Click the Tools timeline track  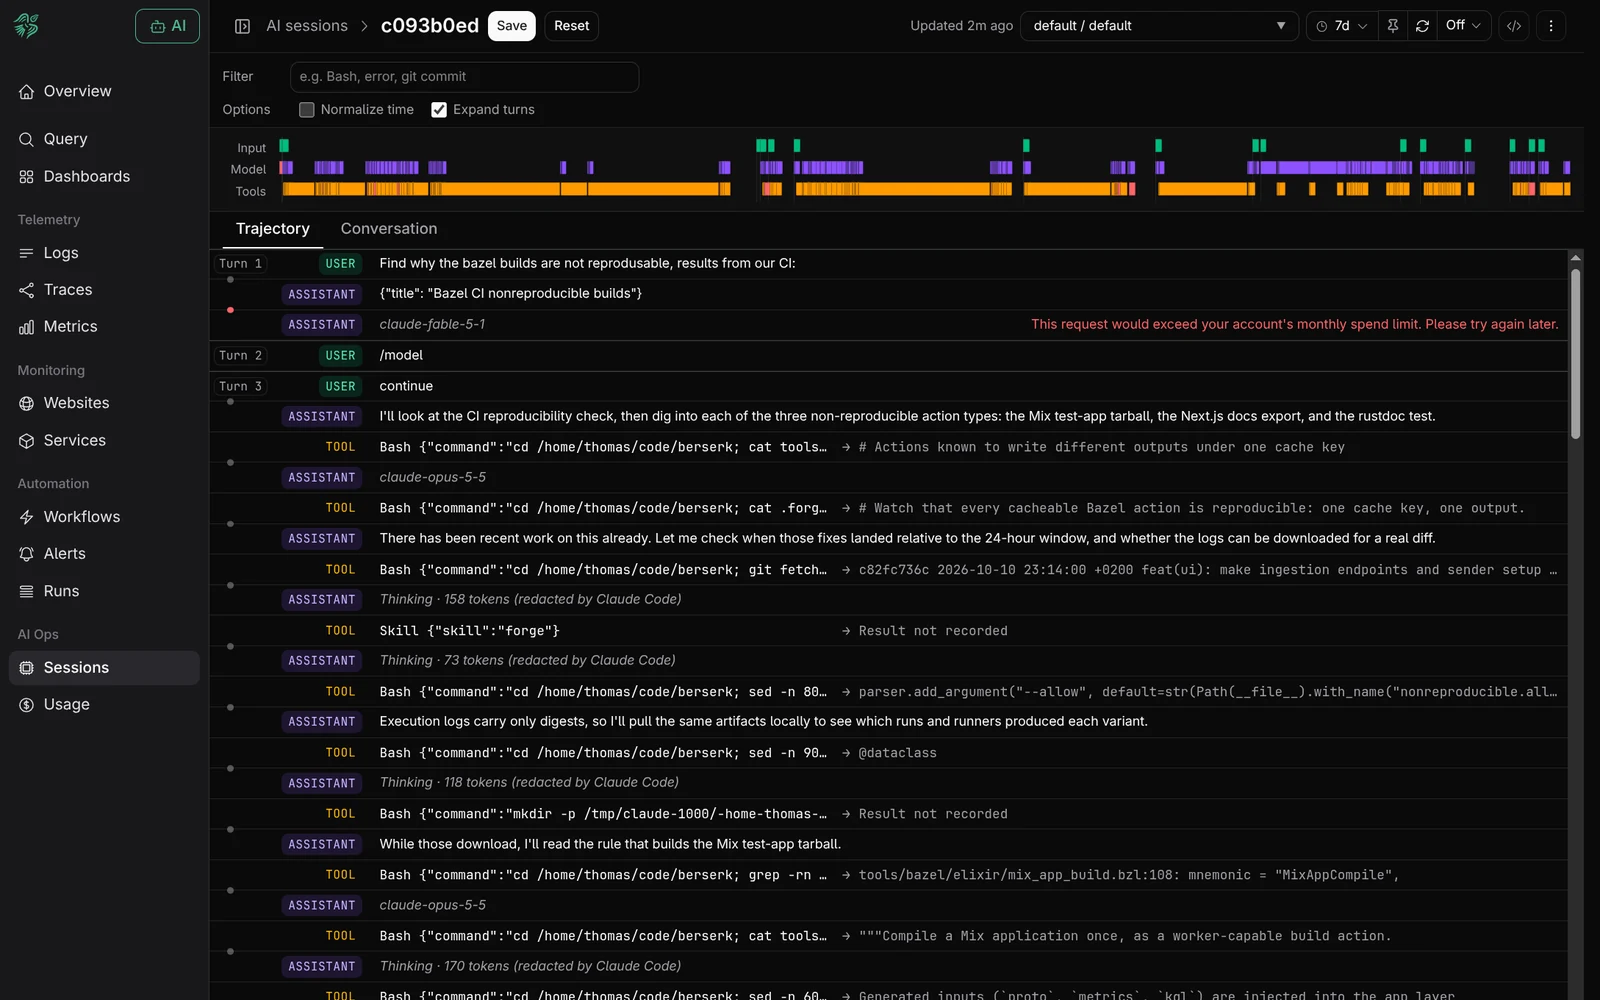point(925,189)
